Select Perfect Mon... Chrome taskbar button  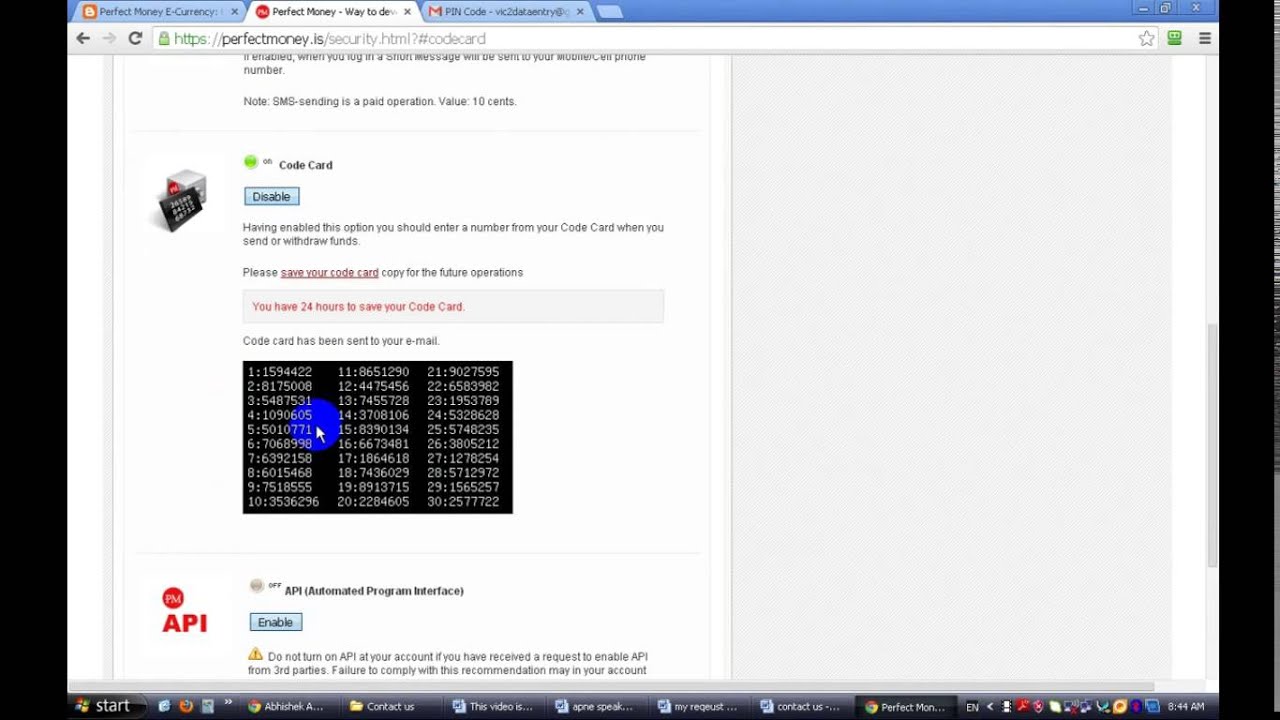[x=908, y=706]
